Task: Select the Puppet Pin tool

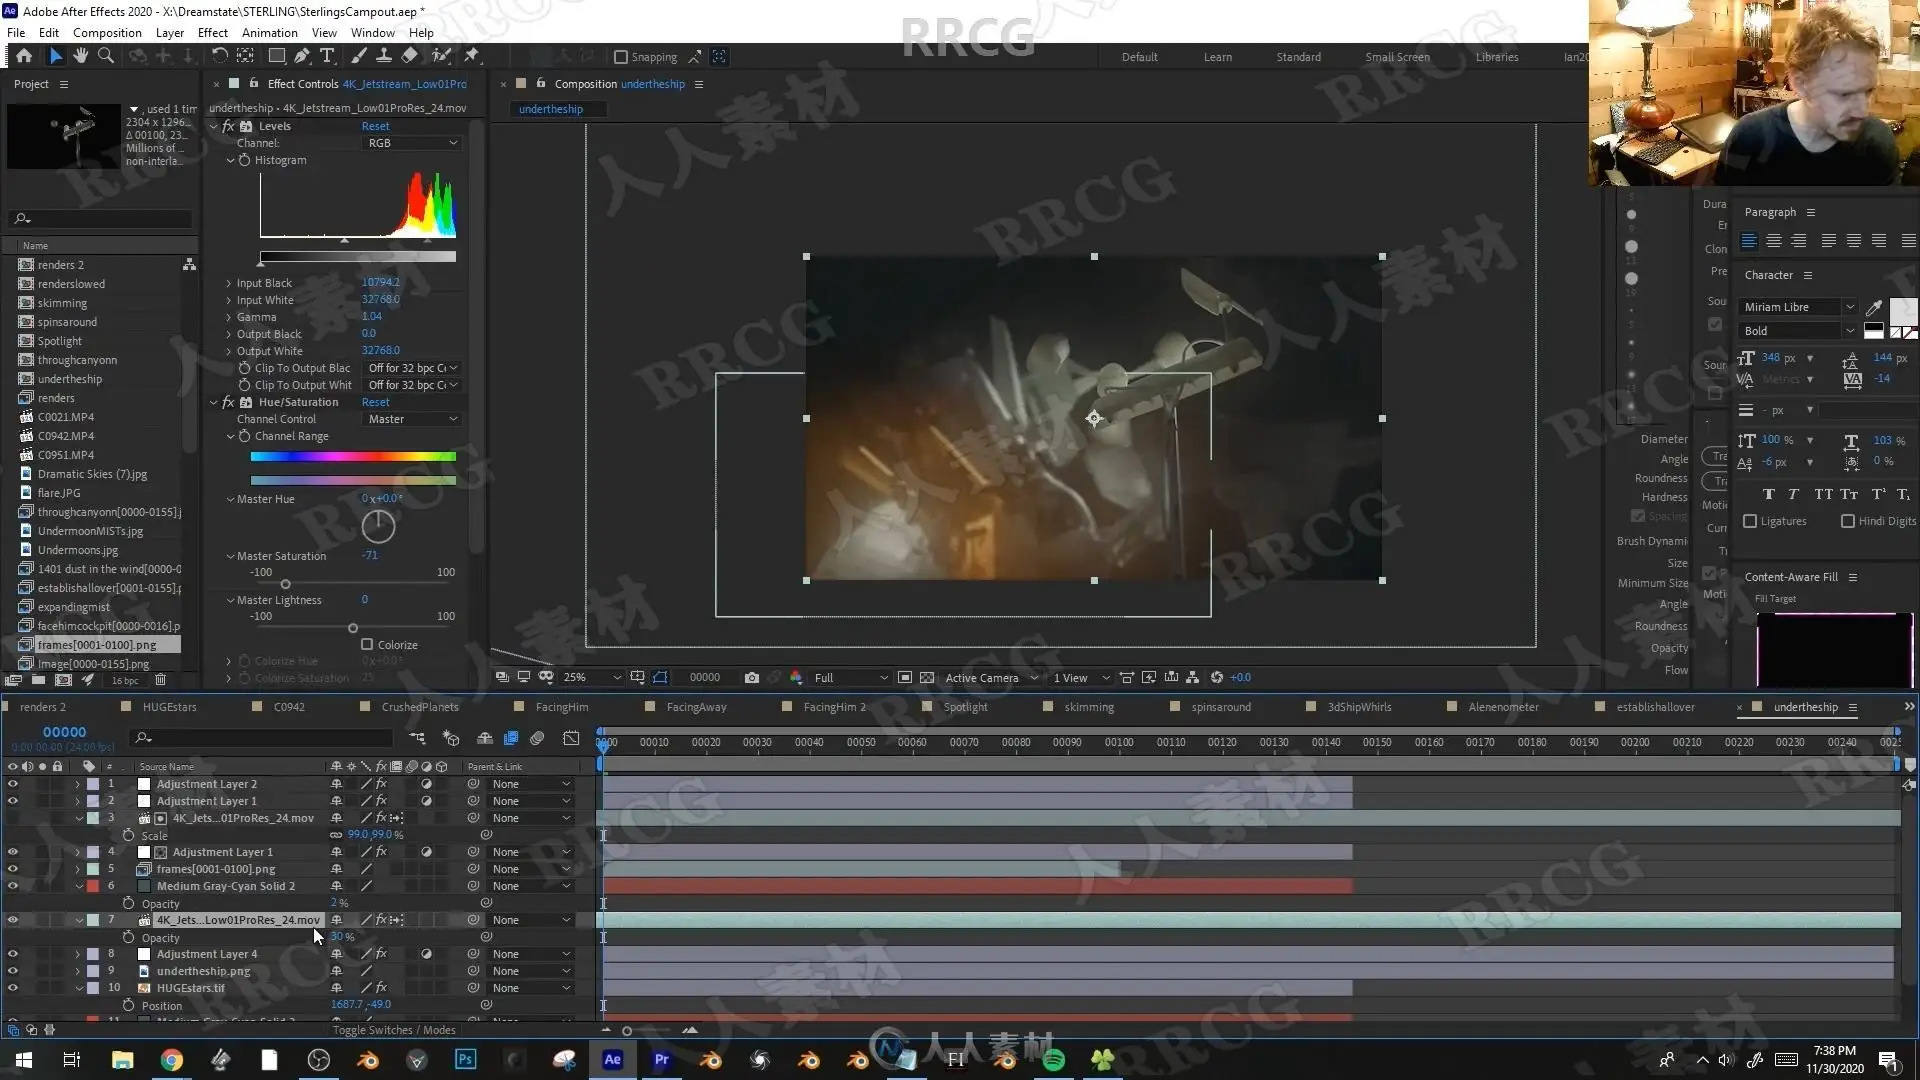Action: (471, 56)
